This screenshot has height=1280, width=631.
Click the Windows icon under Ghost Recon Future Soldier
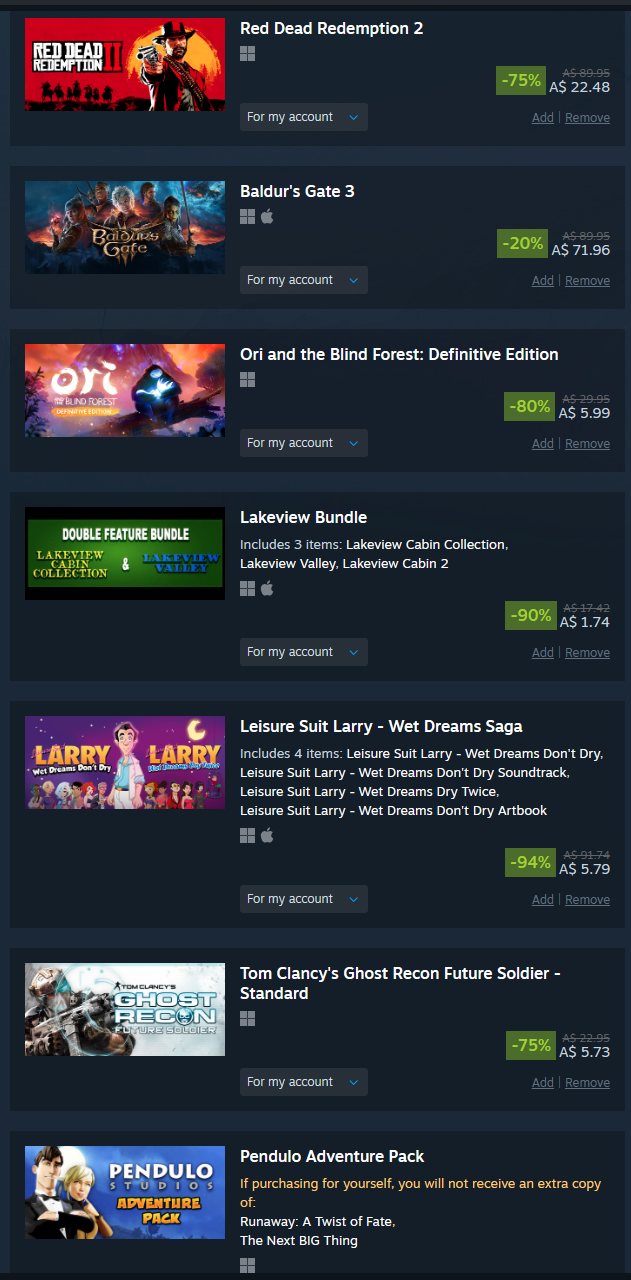point(248,1018)
